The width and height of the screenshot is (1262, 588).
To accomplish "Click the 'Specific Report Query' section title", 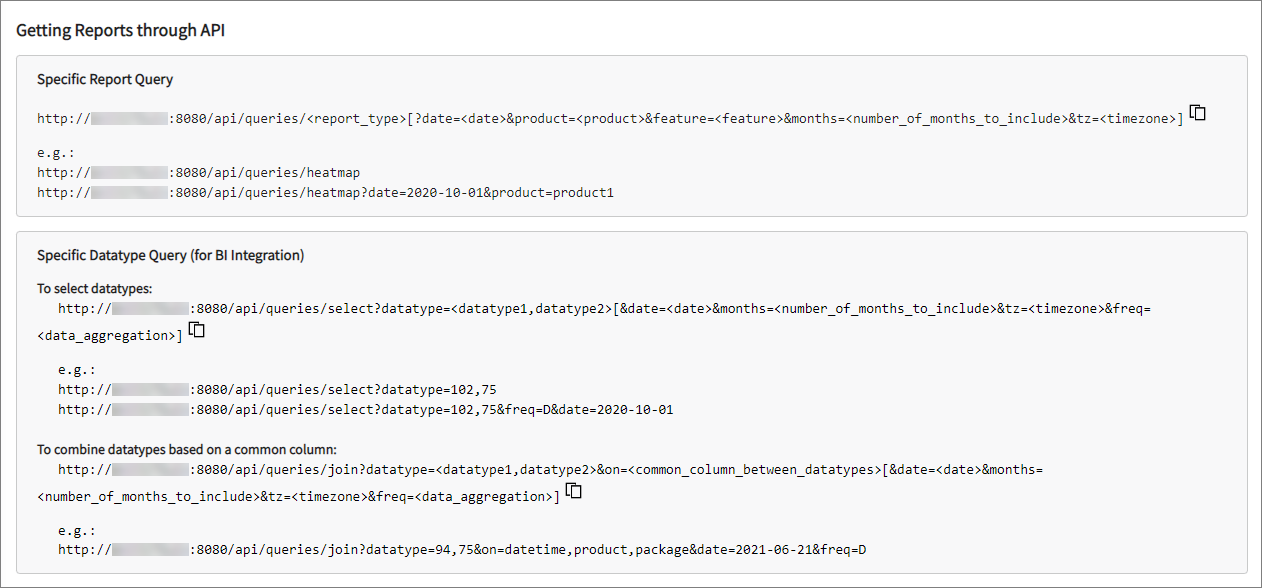I will 105,79.
